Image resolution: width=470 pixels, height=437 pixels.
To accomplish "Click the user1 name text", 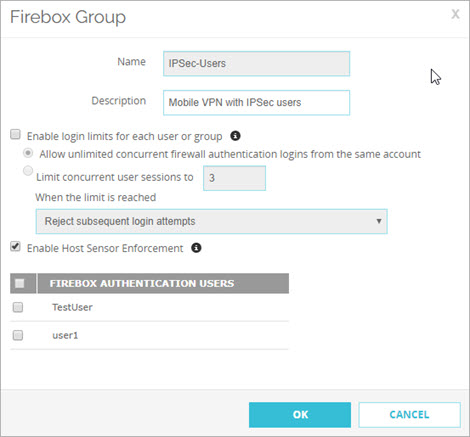I will point(65,335).
